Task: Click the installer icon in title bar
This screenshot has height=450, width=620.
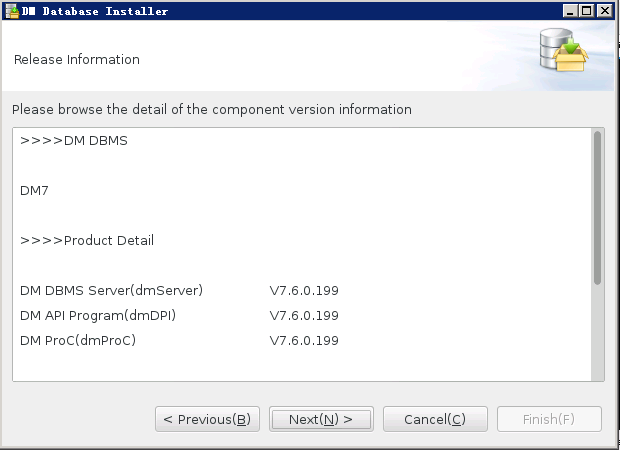Action: (12, 11)
